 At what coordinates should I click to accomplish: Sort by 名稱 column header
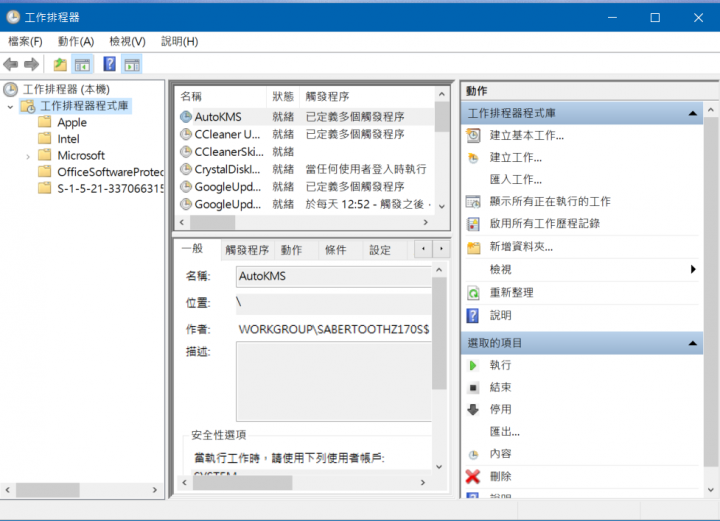221,96
